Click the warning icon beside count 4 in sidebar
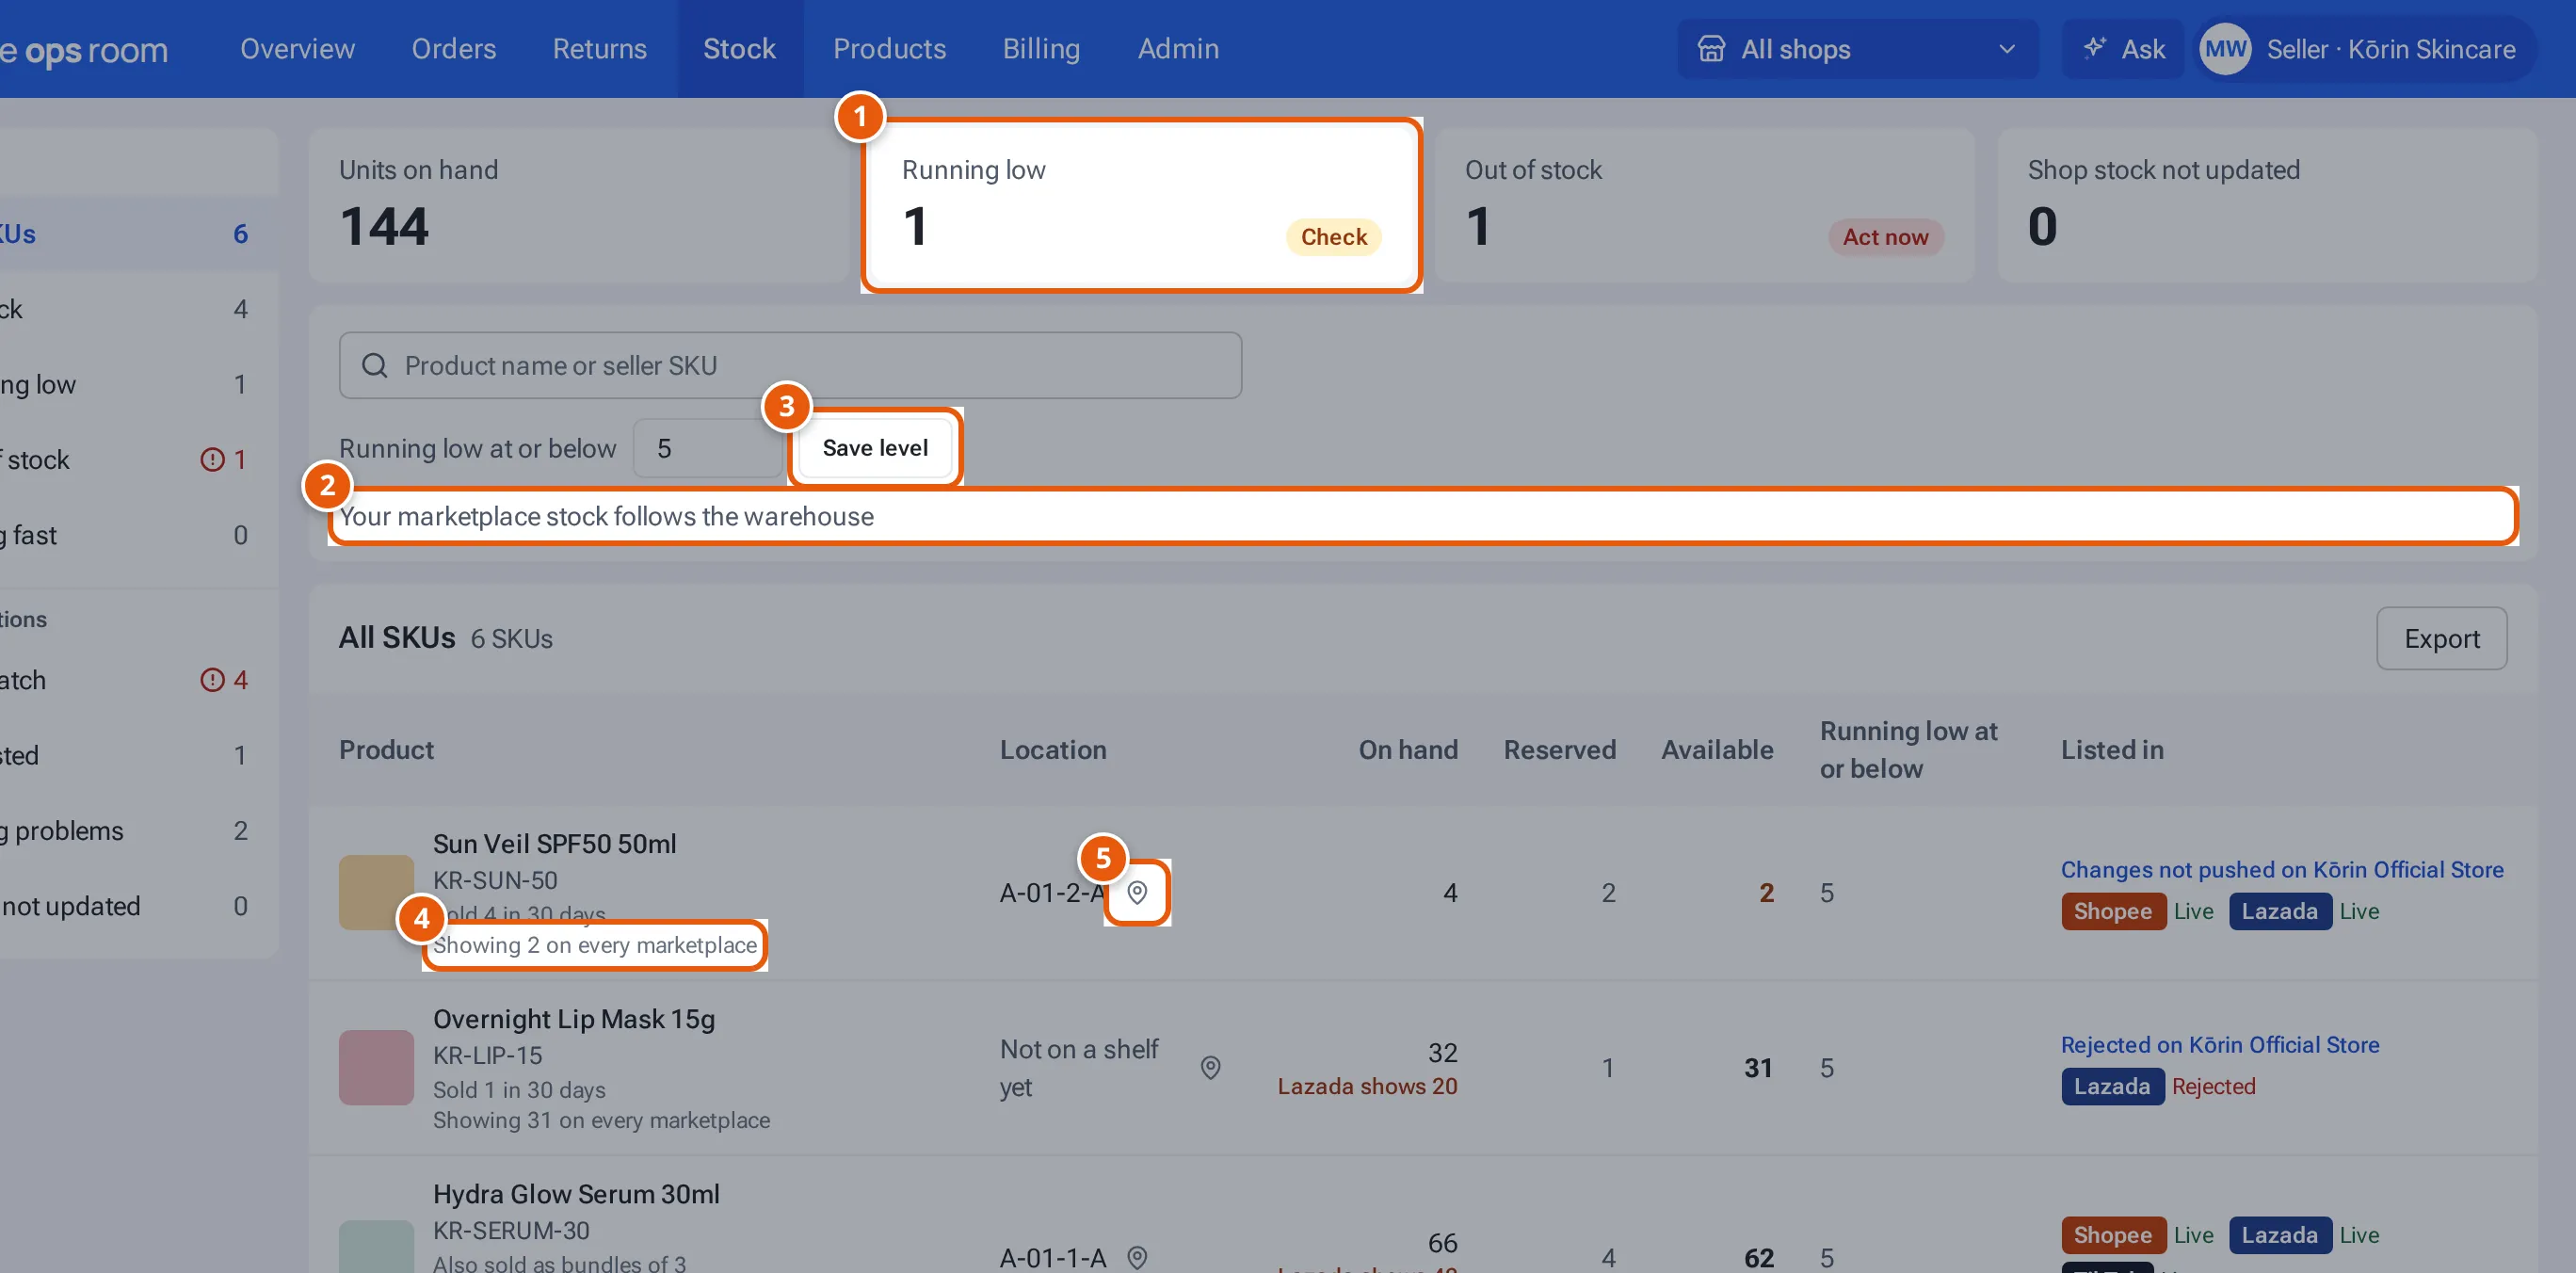This screenshot has height=1273, width=2576. 212,680
